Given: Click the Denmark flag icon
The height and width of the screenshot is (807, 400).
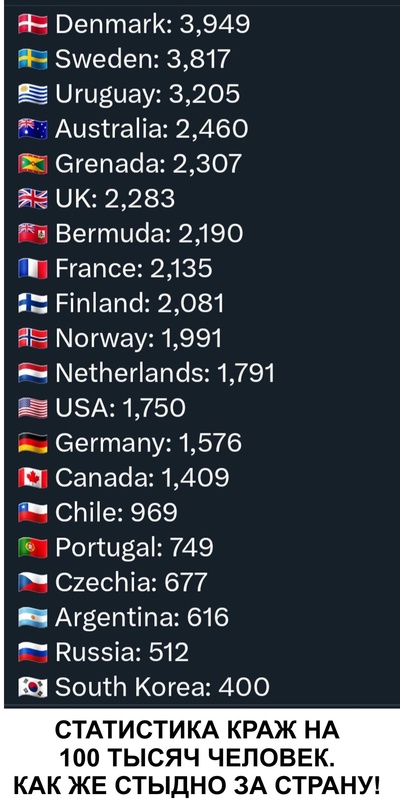Looking at the screenshot, I should [33, 24].
